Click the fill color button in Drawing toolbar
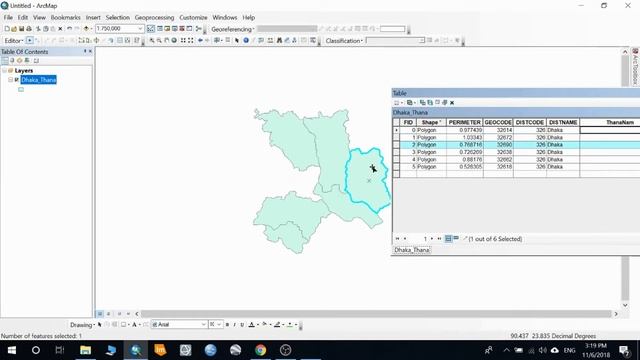The width and height of the screenshot is (640, 360). click(265, 324)
